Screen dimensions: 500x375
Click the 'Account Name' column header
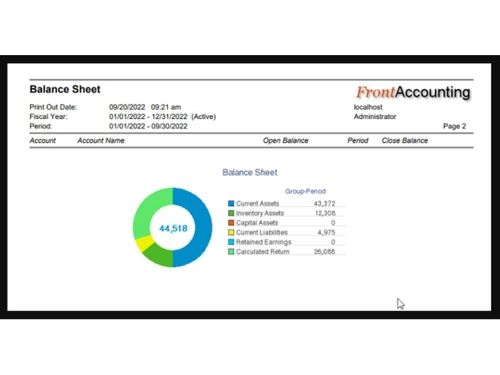(101, 141)
